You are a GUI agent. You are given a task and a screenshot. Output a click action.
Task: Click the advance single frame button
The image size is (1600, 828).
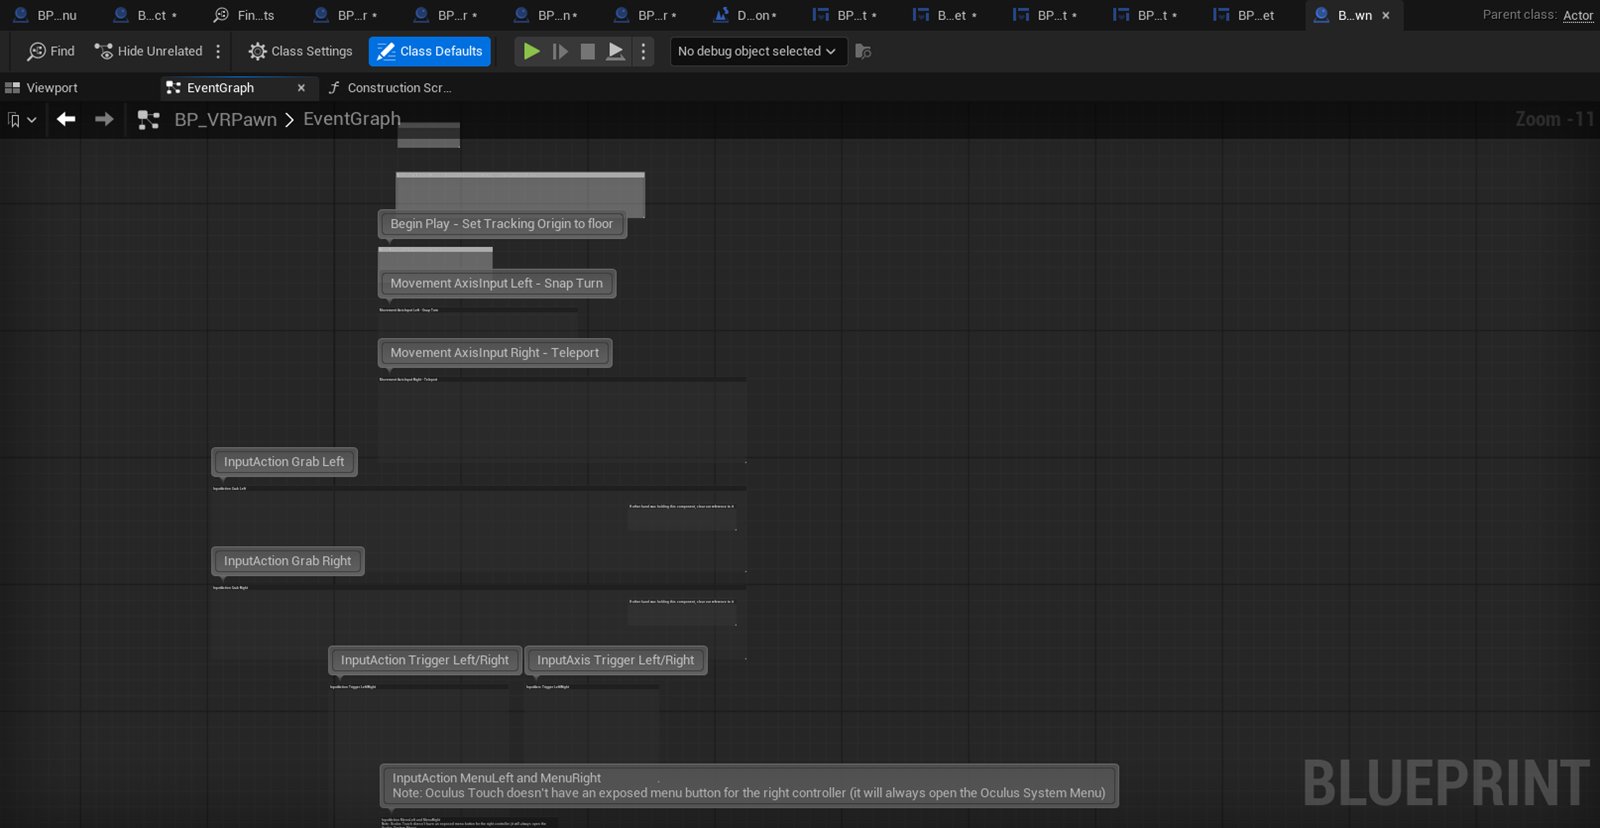(x=560, y=51)
